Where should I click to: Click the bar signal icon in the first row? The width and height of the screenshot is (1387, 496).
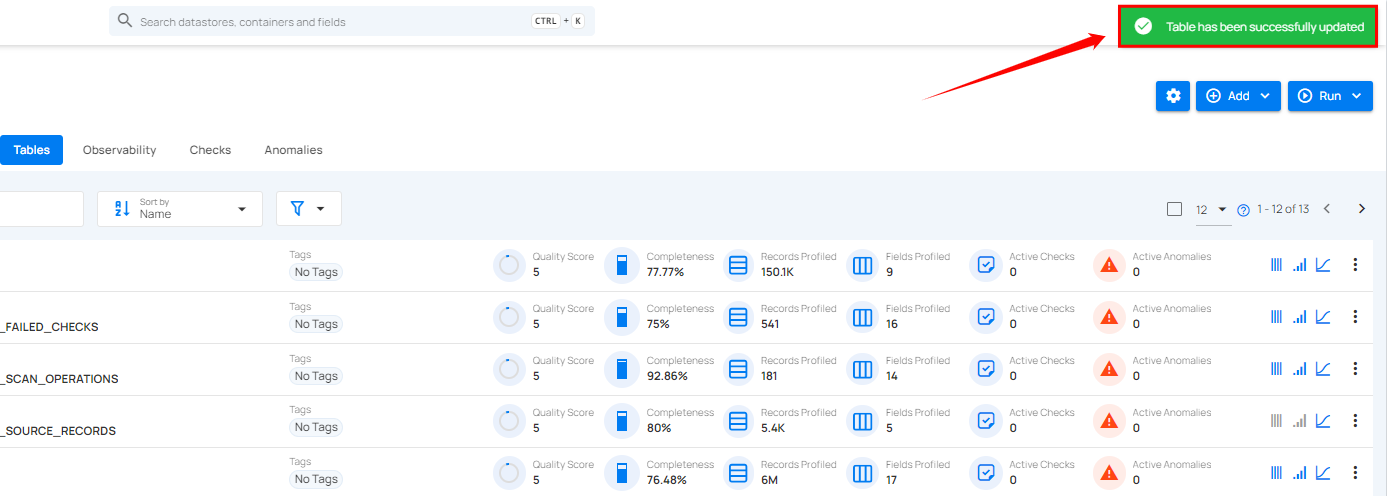1299,265
